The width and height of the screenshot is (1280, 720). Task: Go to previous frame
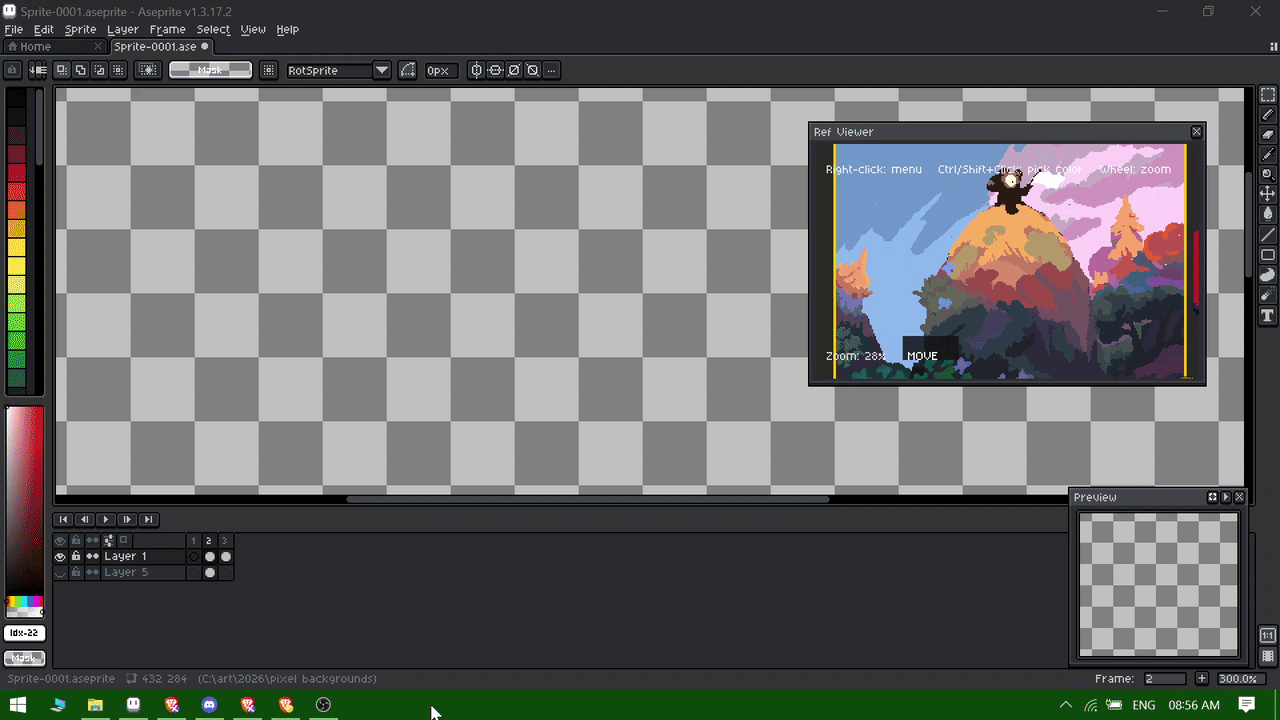[x=84, y=519]
